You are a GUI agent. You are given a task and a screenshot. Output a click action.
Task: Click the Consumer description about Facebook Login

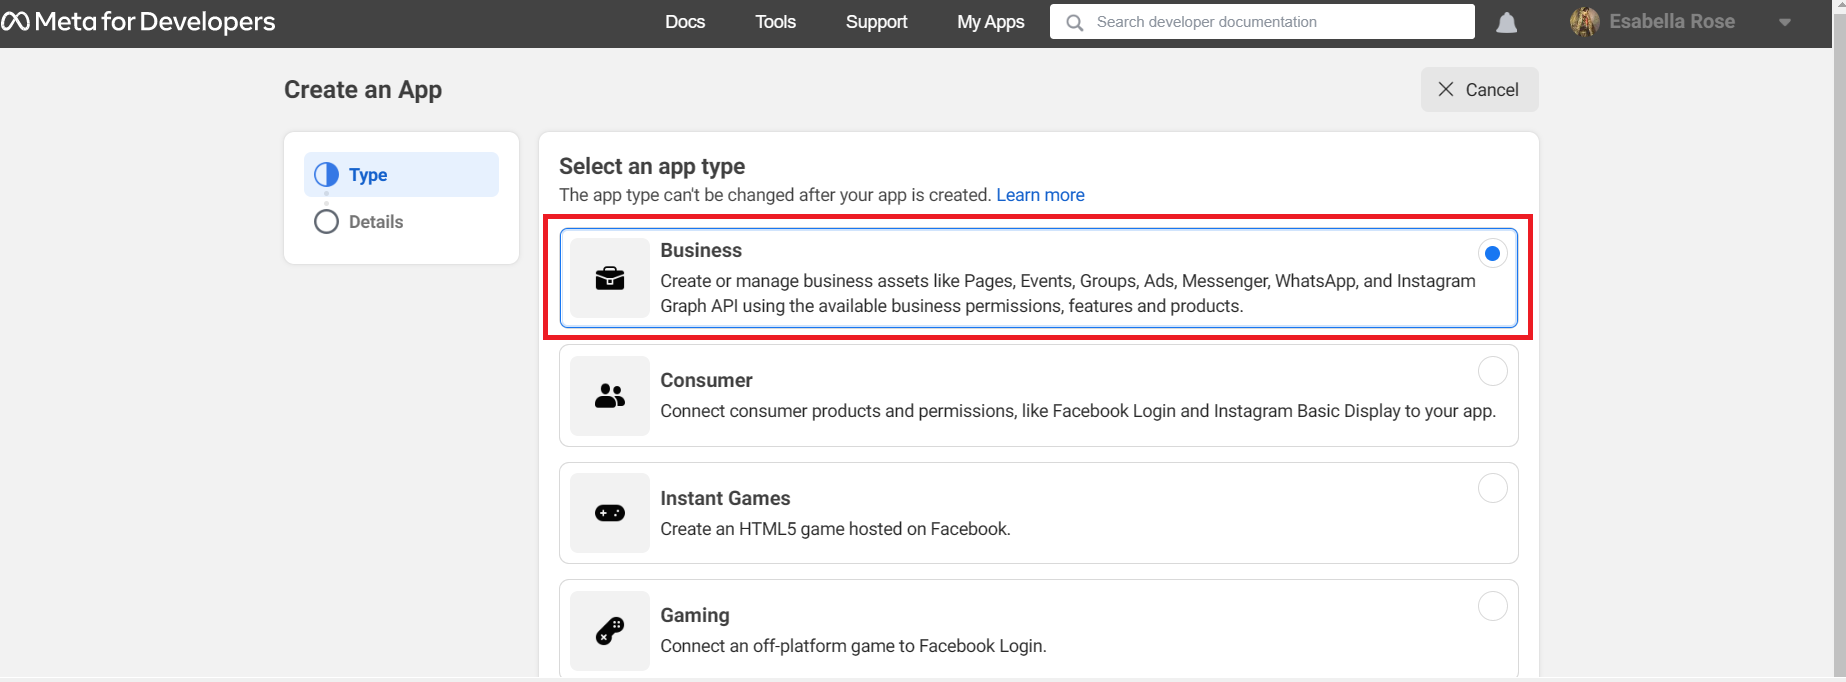[1078, 411]
